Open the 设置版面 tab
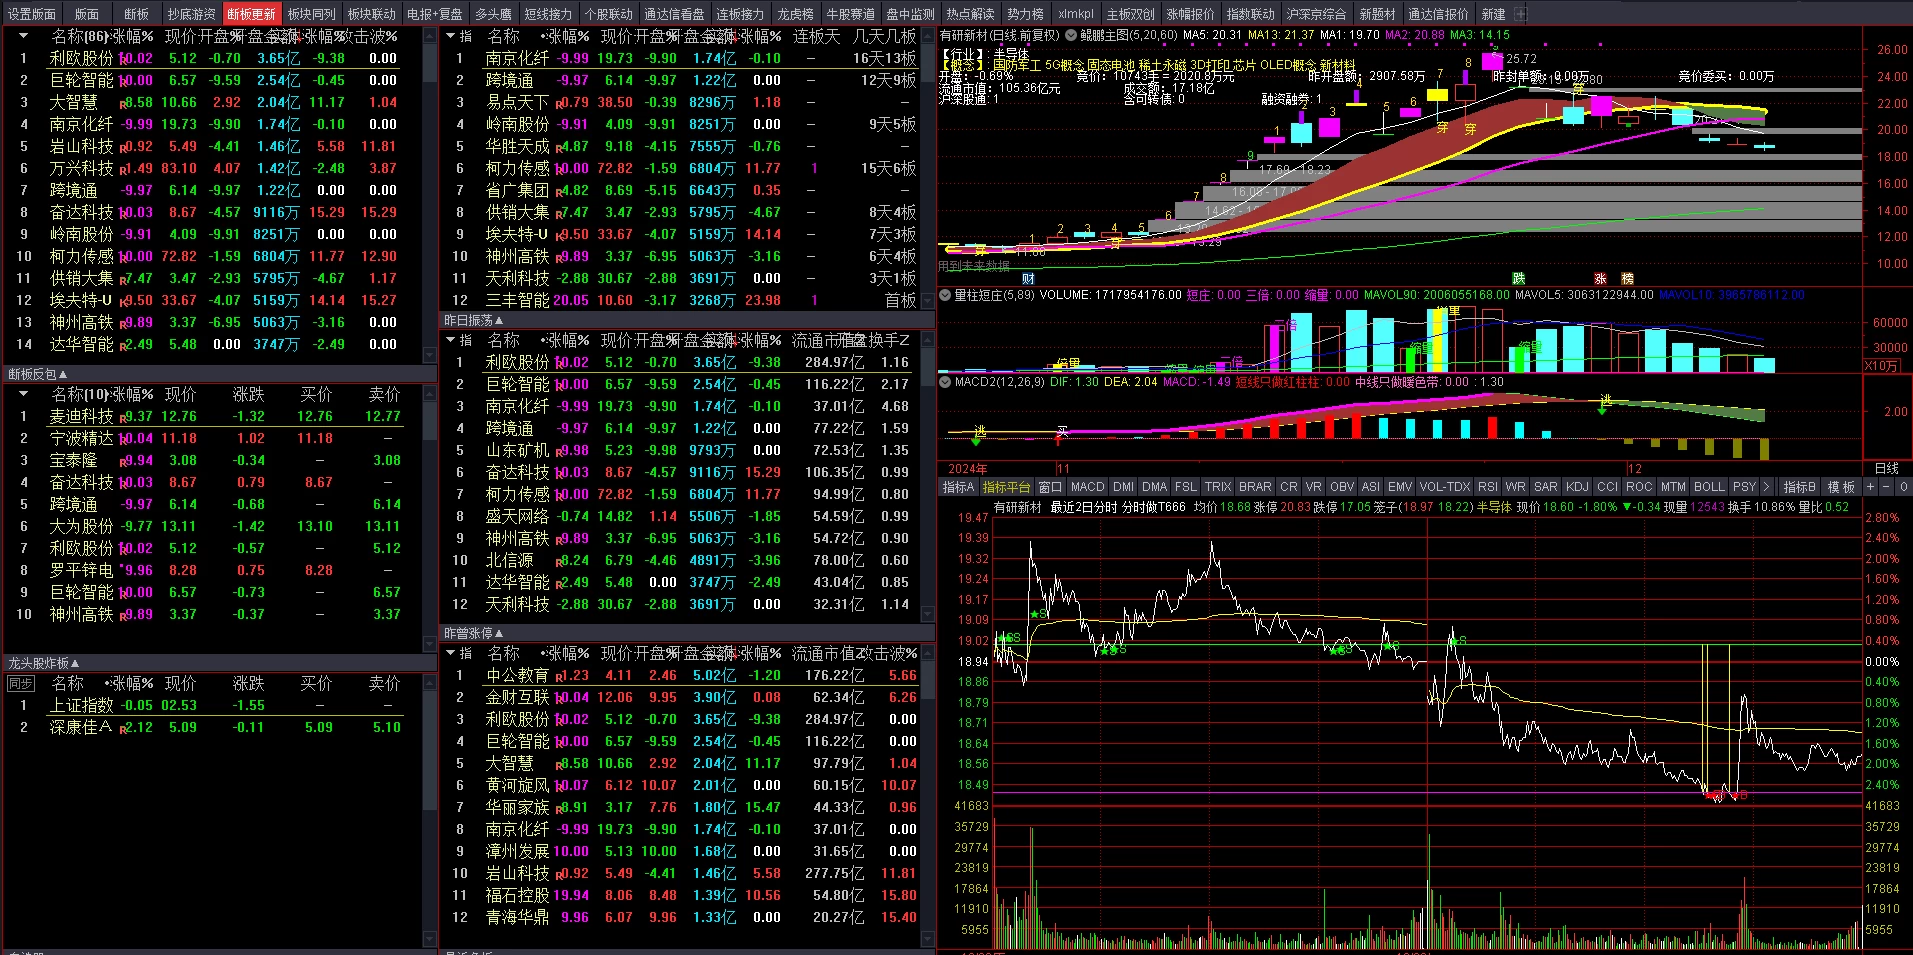The height and width of the screenshot is (955, 1913). coord(32,14)
